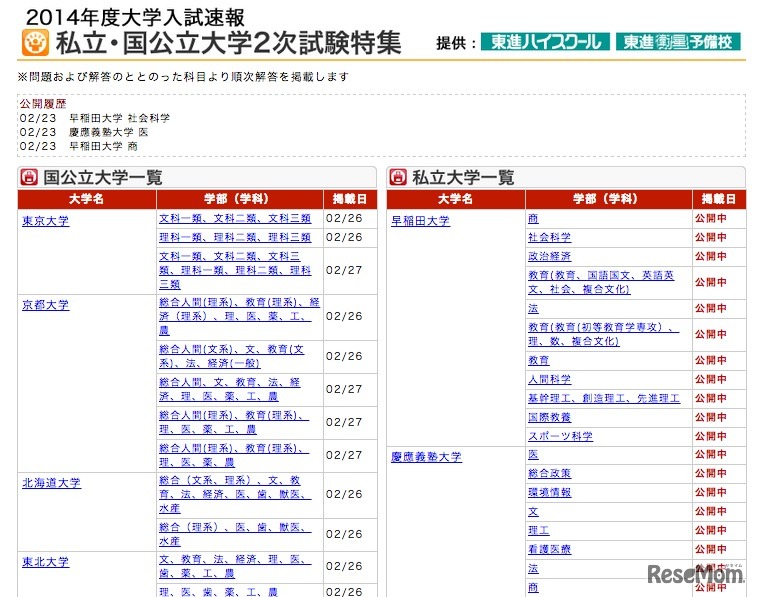The image size is (758, 597).
Task: Open the 慶應義塾大学 link
Action: click(426, 456)
